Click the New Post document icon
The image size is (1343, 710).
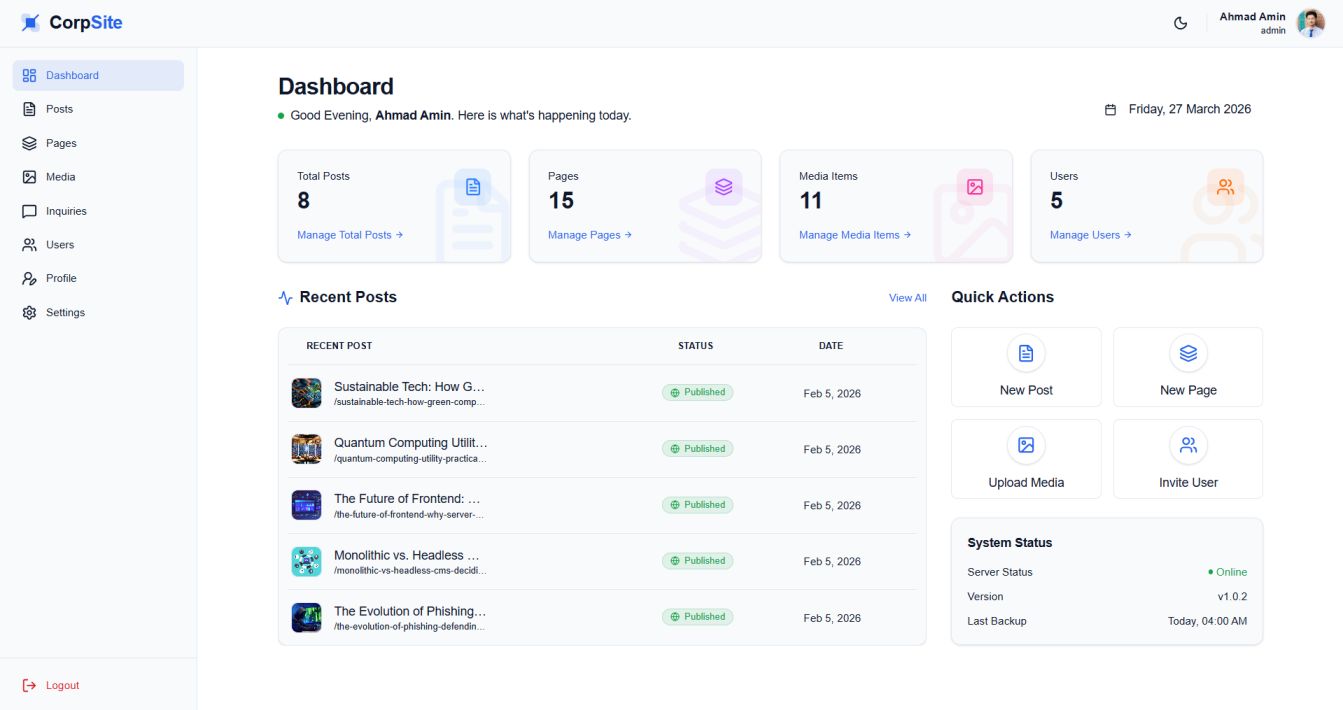click(x=1025, y=352)
